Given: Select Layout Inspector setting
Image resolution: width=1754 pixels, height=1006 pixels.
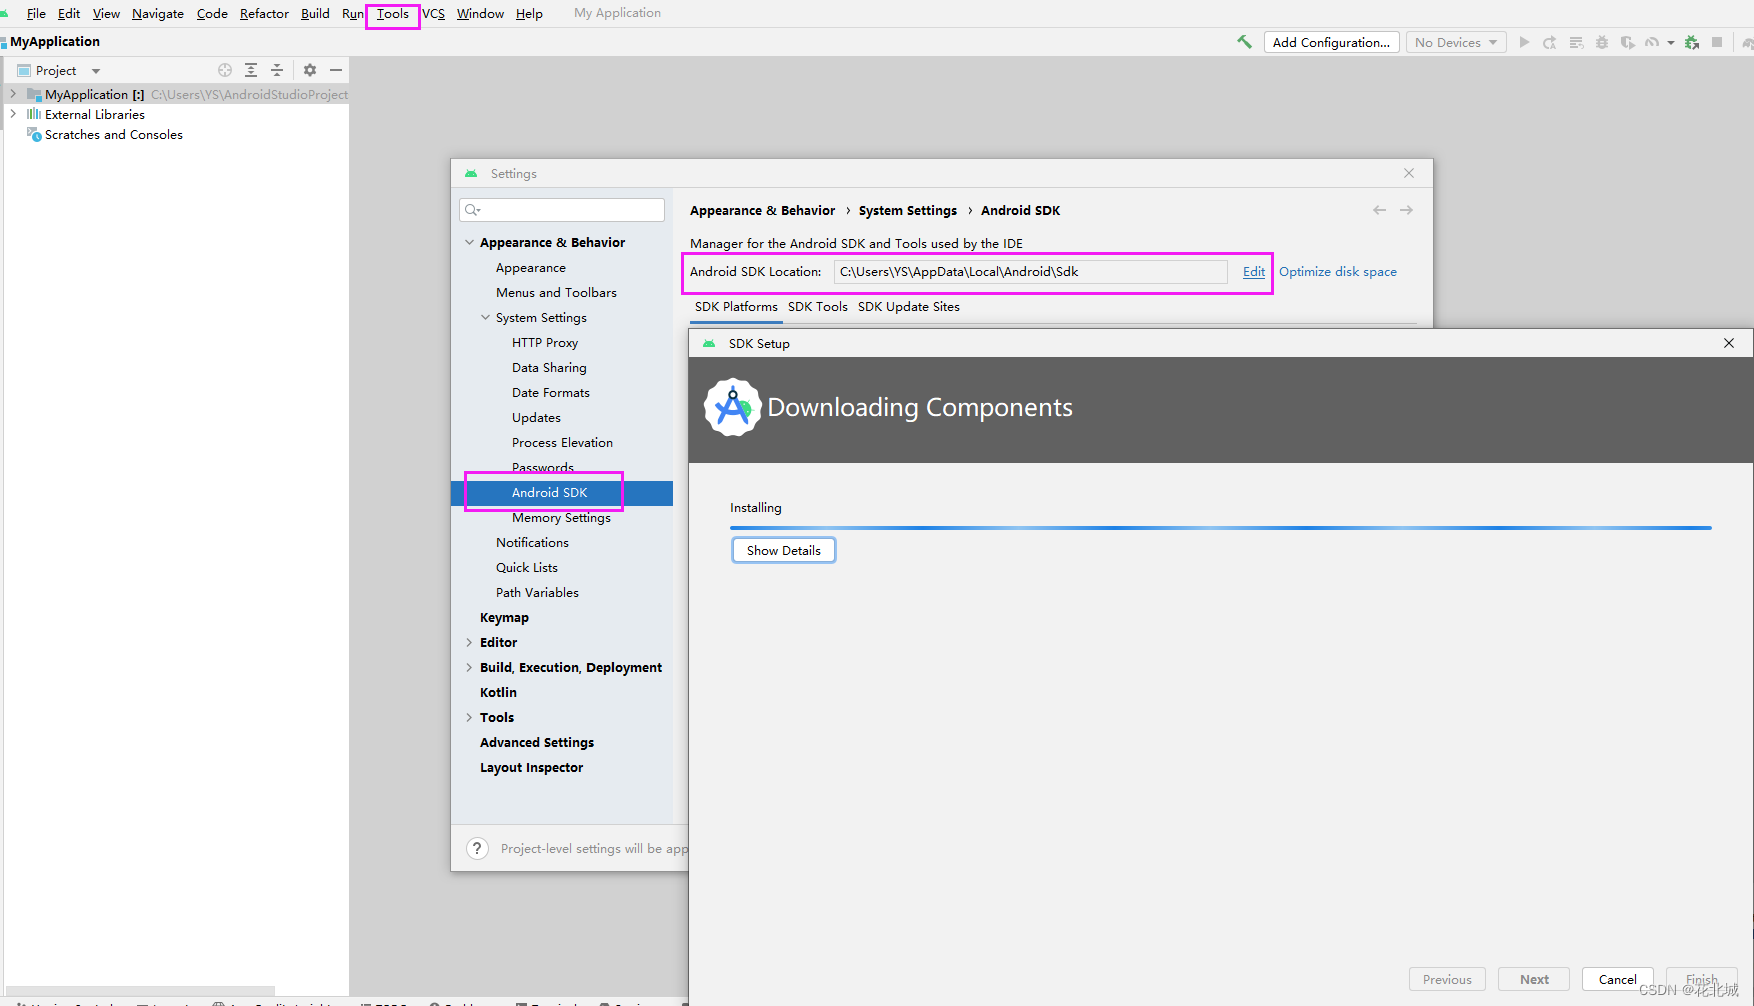Looking at the screenshot, I should 531,768.
